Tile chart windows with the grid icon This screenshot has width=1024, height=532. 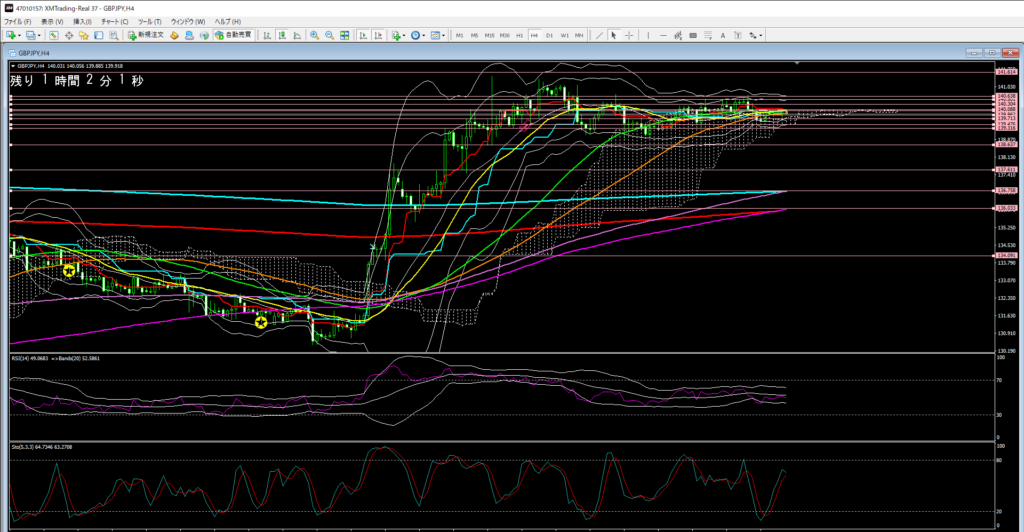[x=345, y=35]
